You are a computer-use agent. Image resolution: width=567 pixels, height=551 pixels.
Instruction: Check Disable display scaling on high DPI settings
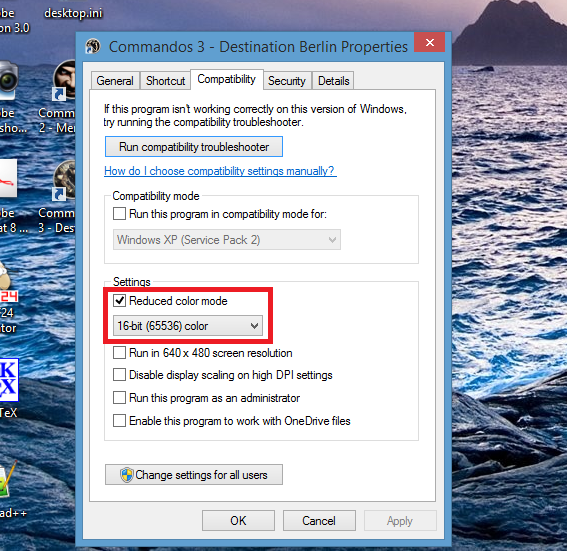[x=119, y=375]
